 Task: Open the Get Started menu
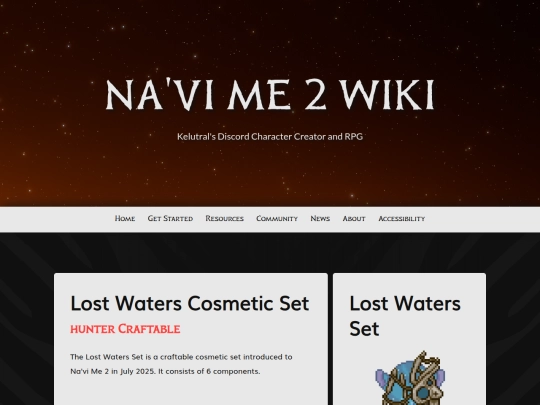click(170, 218)
